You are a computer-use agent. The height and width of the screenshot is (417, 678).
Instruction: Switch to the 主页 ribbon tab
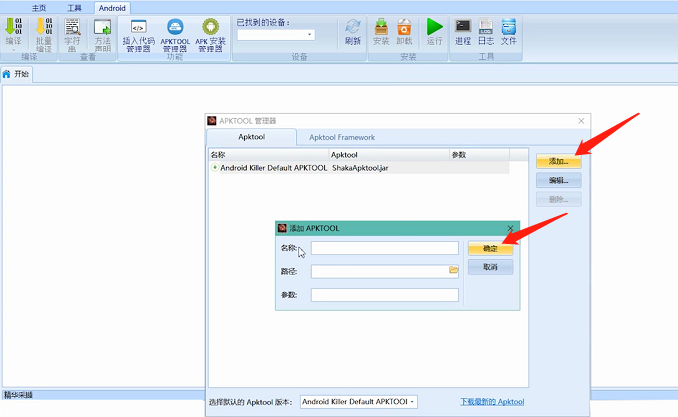point(38,8)
